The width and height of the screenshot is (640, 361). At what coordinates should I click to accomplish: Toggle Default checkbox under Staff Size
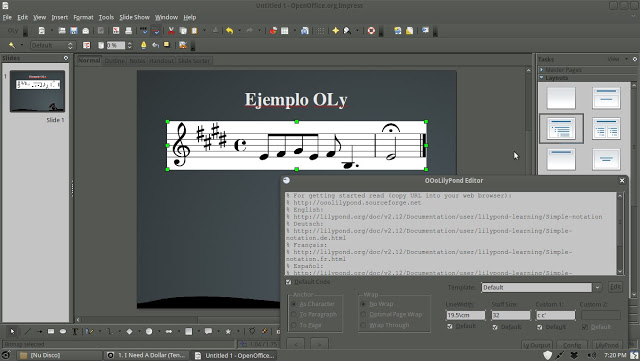pos(495,327)
